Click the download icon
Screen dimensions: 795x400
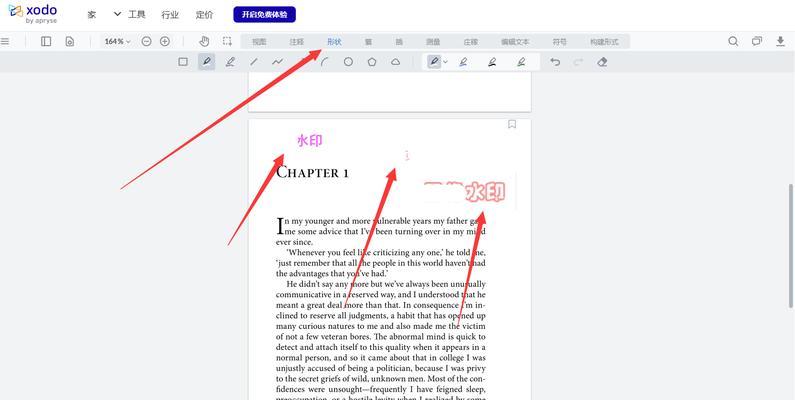[x=781, y=42]
